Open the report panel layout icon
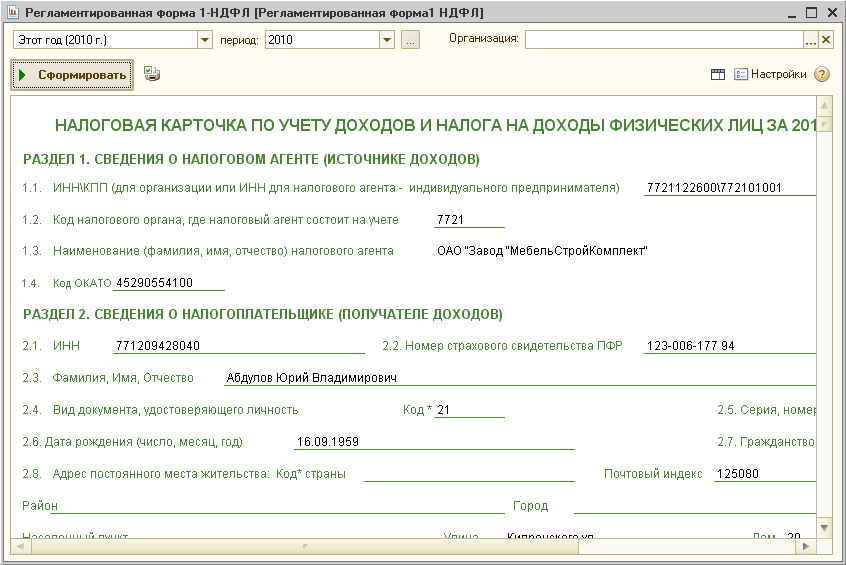 click(718, 74)
